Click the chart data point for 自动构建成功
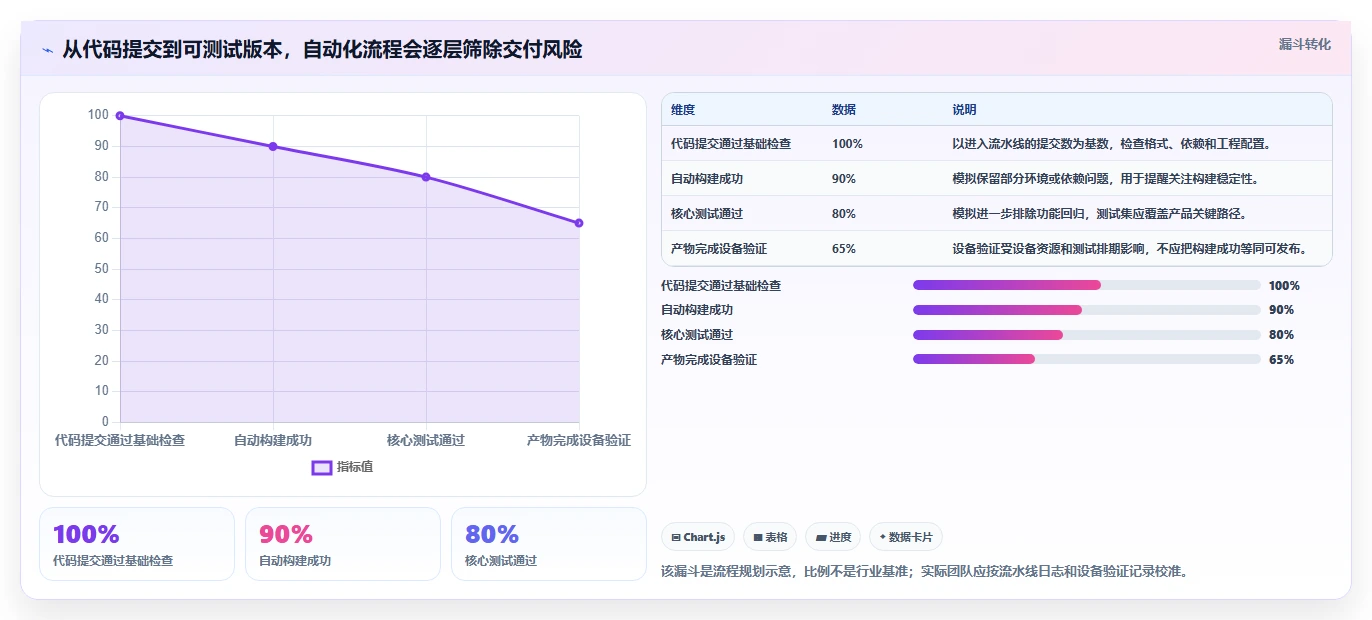 click(273, 147)
